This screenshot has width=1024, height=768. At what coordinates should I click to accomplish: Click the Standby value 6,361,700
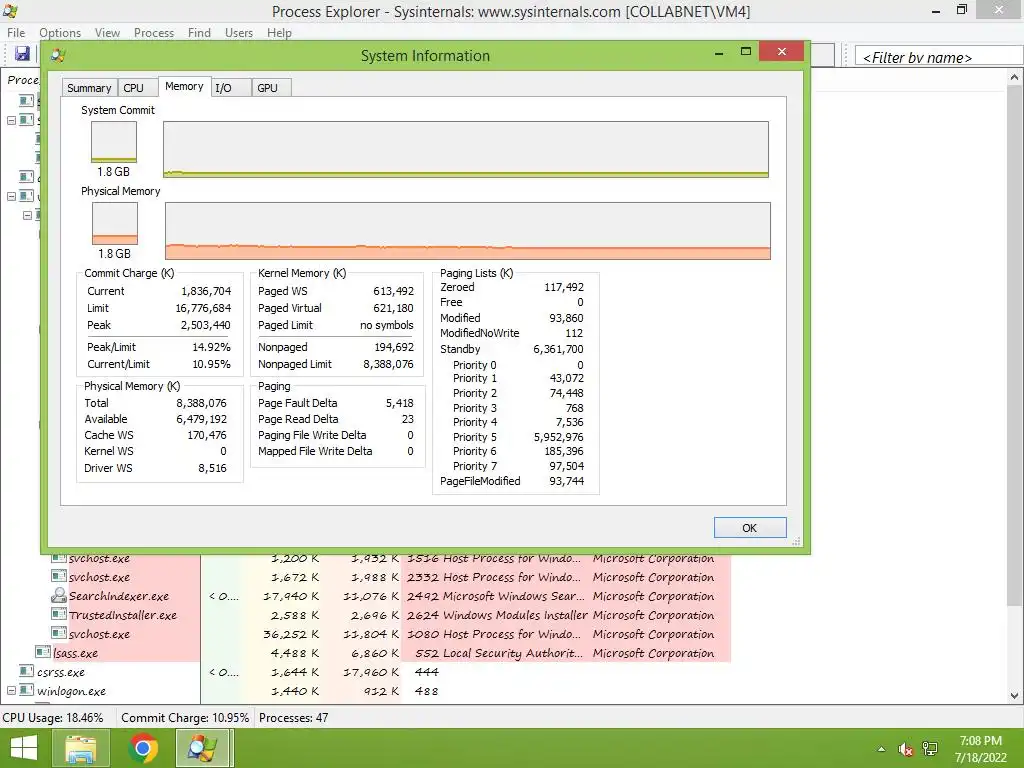coord(558,349)
